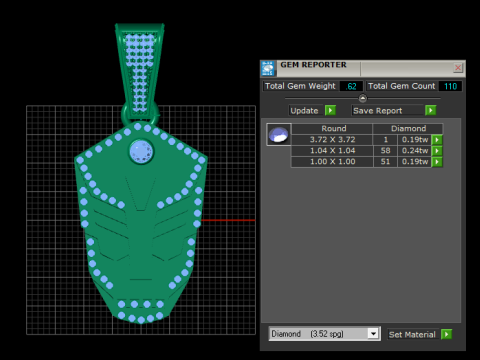Click the green arrow next to Save Report
Viewport: 480px width, 360px height.
click(x=431, y=110)
